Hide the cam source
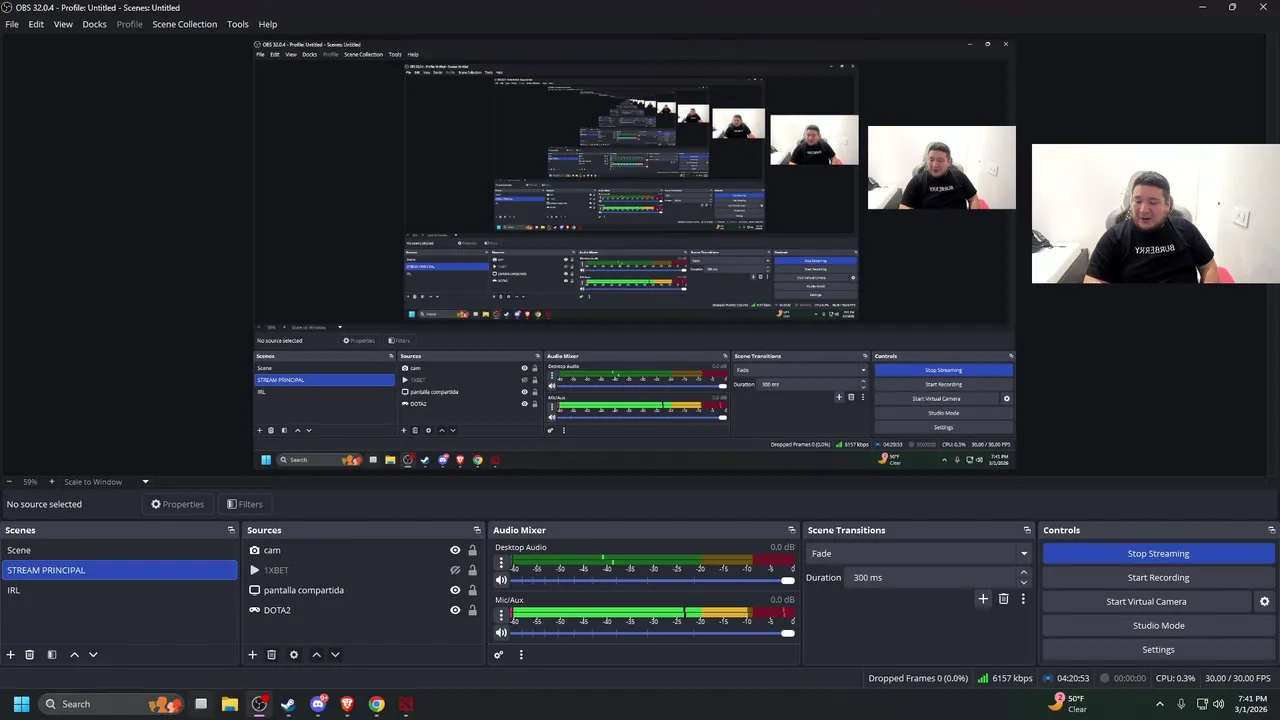1280x720 pixels. point(455,550)
